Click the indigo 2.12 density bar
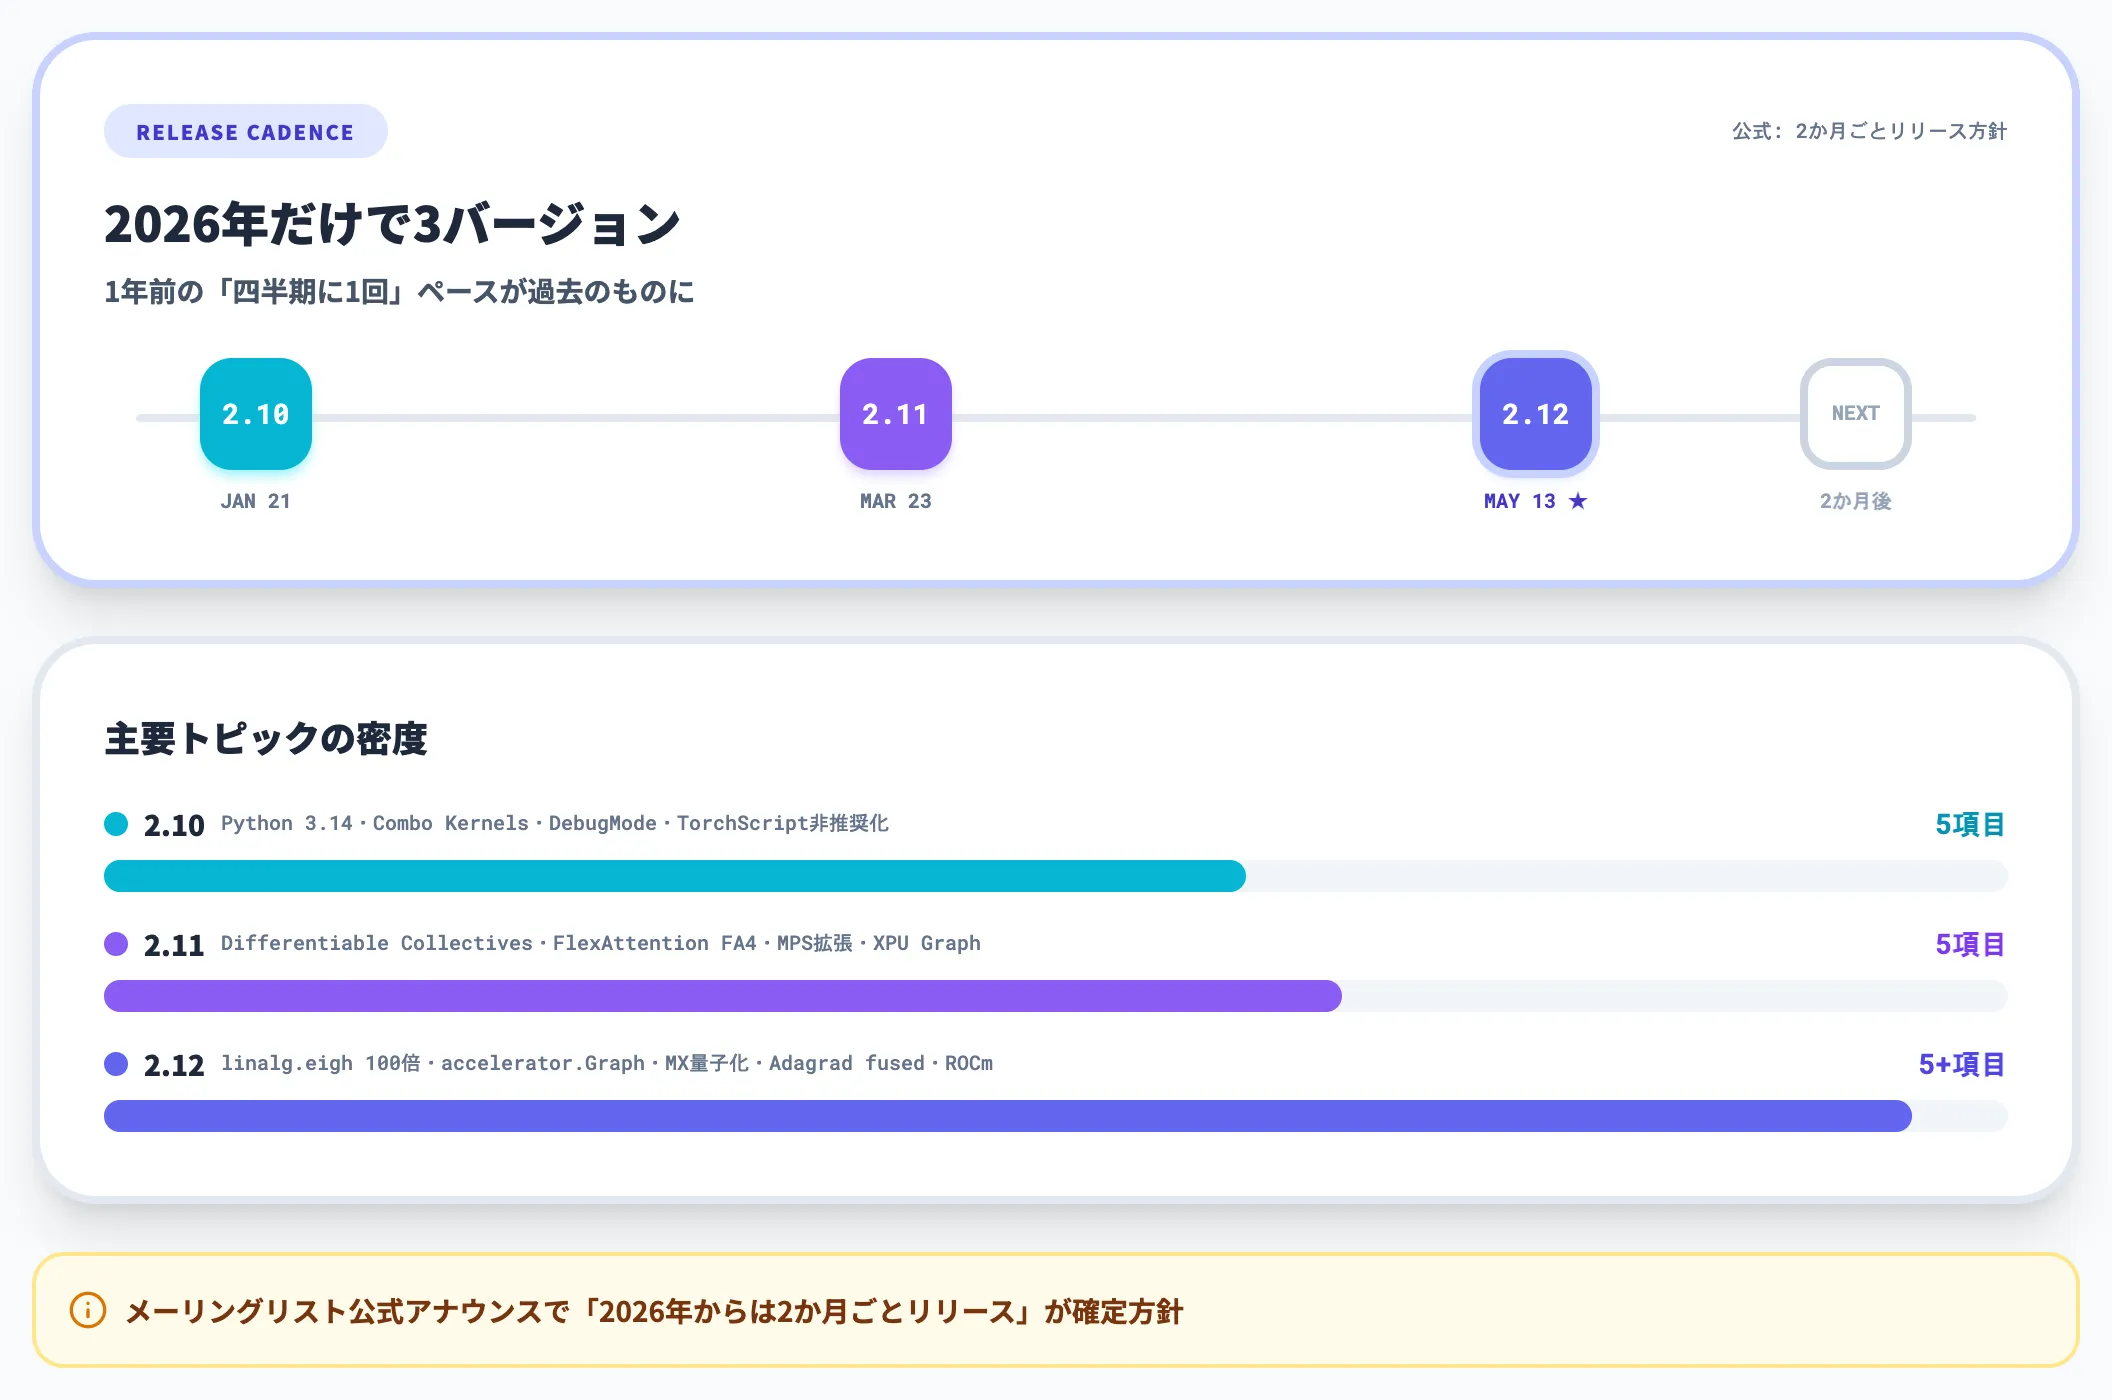 [1008, 1116]
